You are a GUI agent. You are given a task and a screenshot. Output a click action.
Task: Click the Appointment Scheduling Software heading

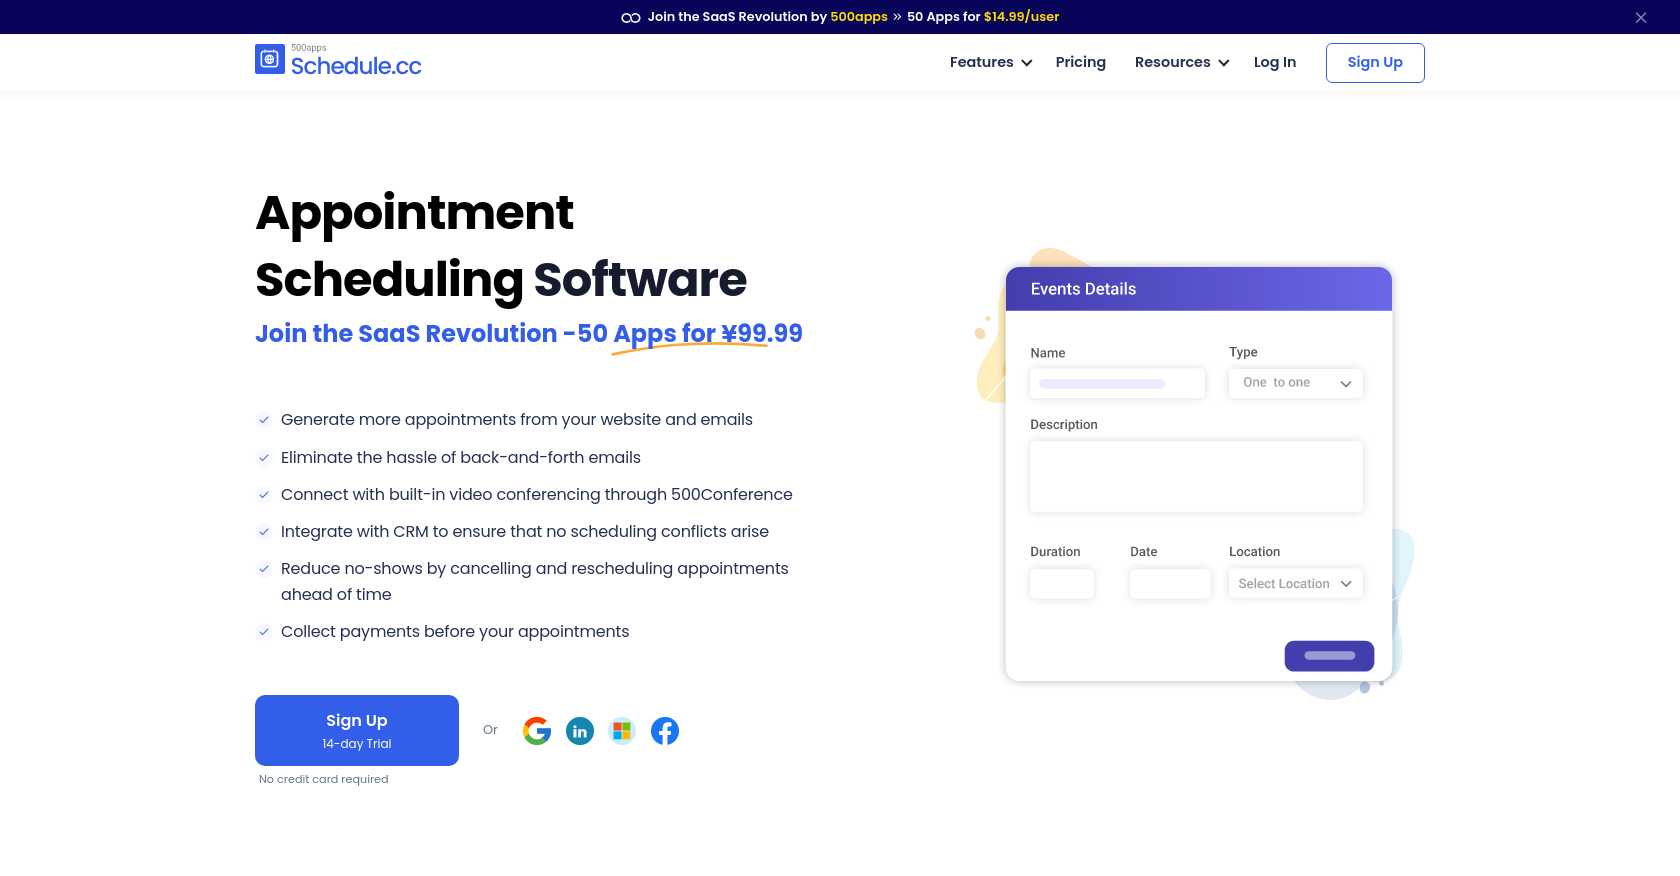[501, 246]
